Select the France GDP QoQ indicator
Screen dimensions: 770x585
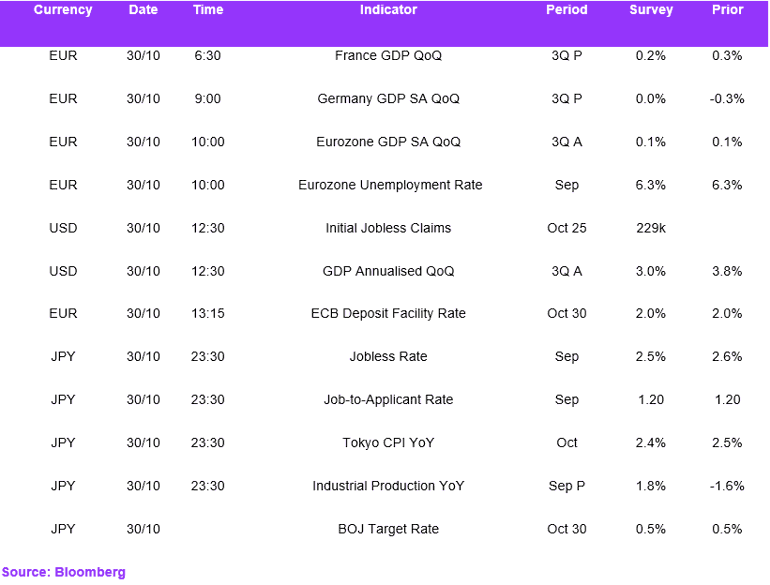(x=388, y=56)
